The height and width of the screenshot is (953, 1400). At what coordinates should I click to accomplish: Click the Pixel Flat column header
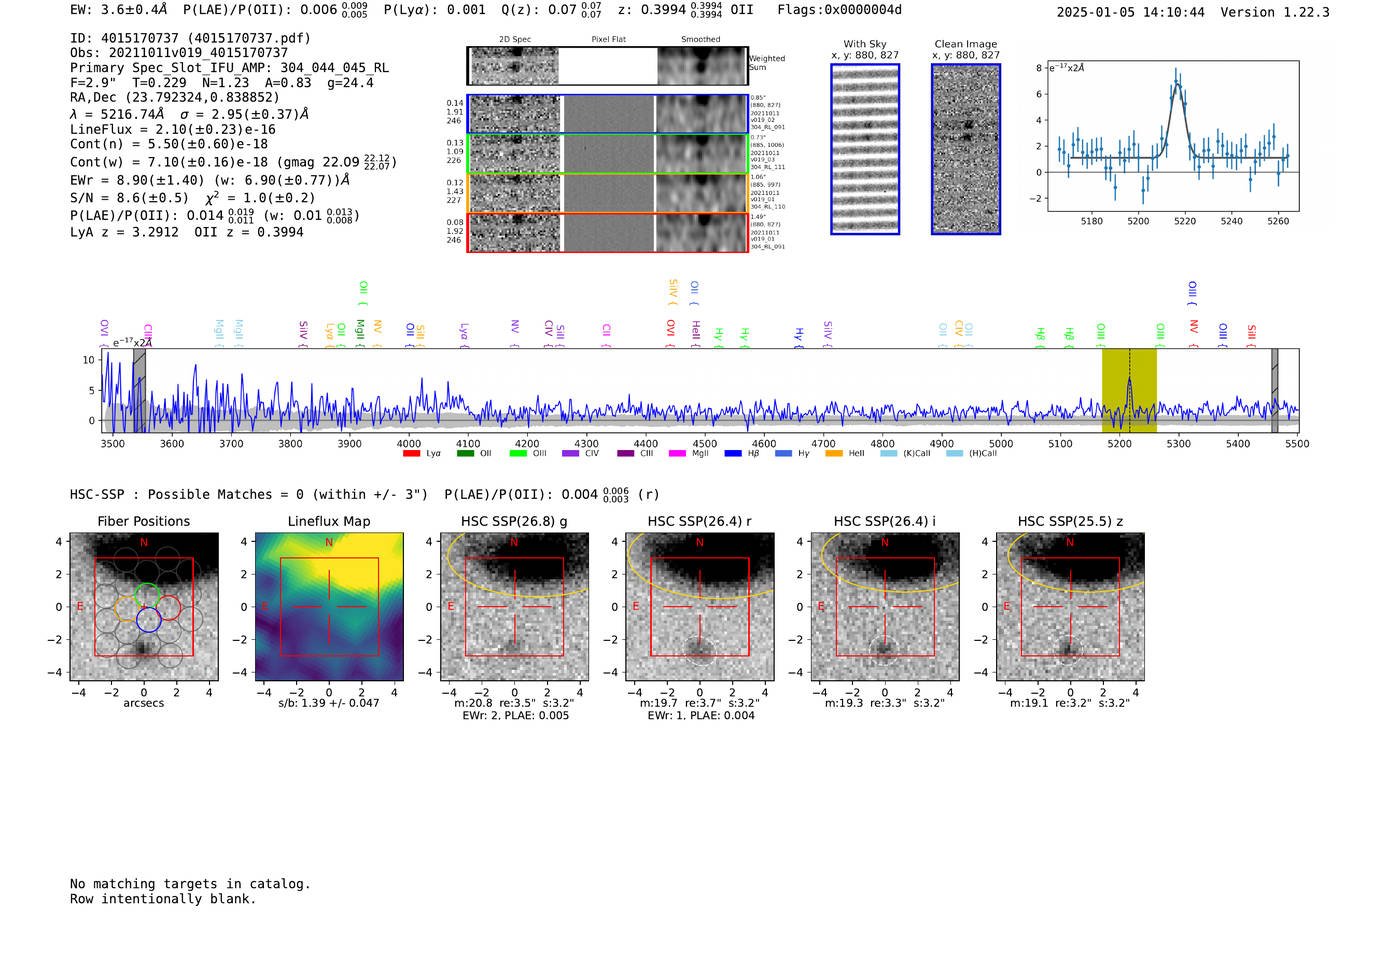point(608,40)
